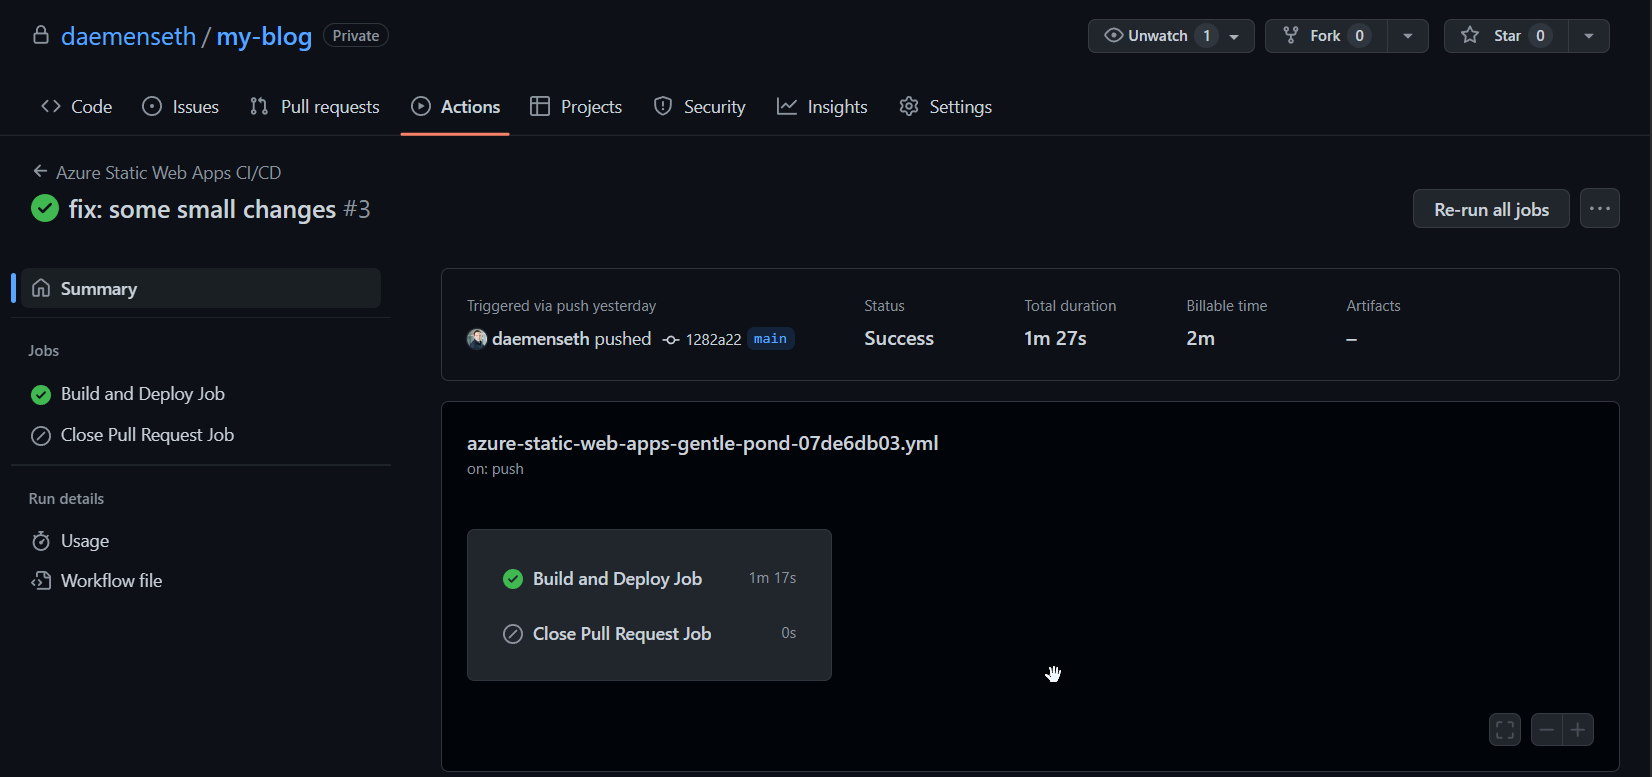This screenshot has height=777, width=1652.
Task: Fork the repository with Fork button
Action: pos(1325,36)
